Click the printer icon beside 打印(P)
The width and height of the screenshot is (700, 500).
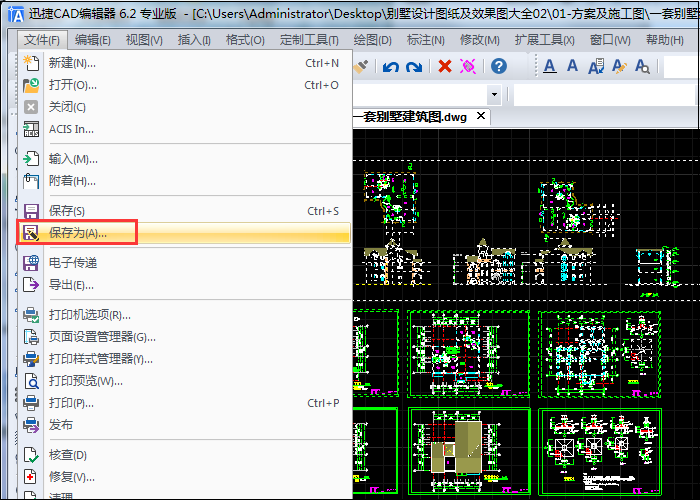(x=31, y=403)
